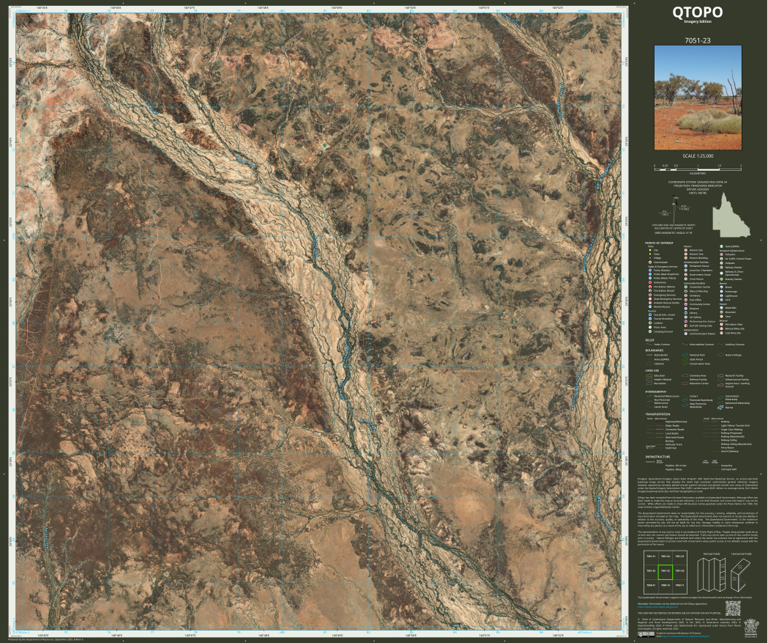Open the QTopo application web link
Viewport: 768px width, 643px height.
pyautogui.click(x=658, y=607)
